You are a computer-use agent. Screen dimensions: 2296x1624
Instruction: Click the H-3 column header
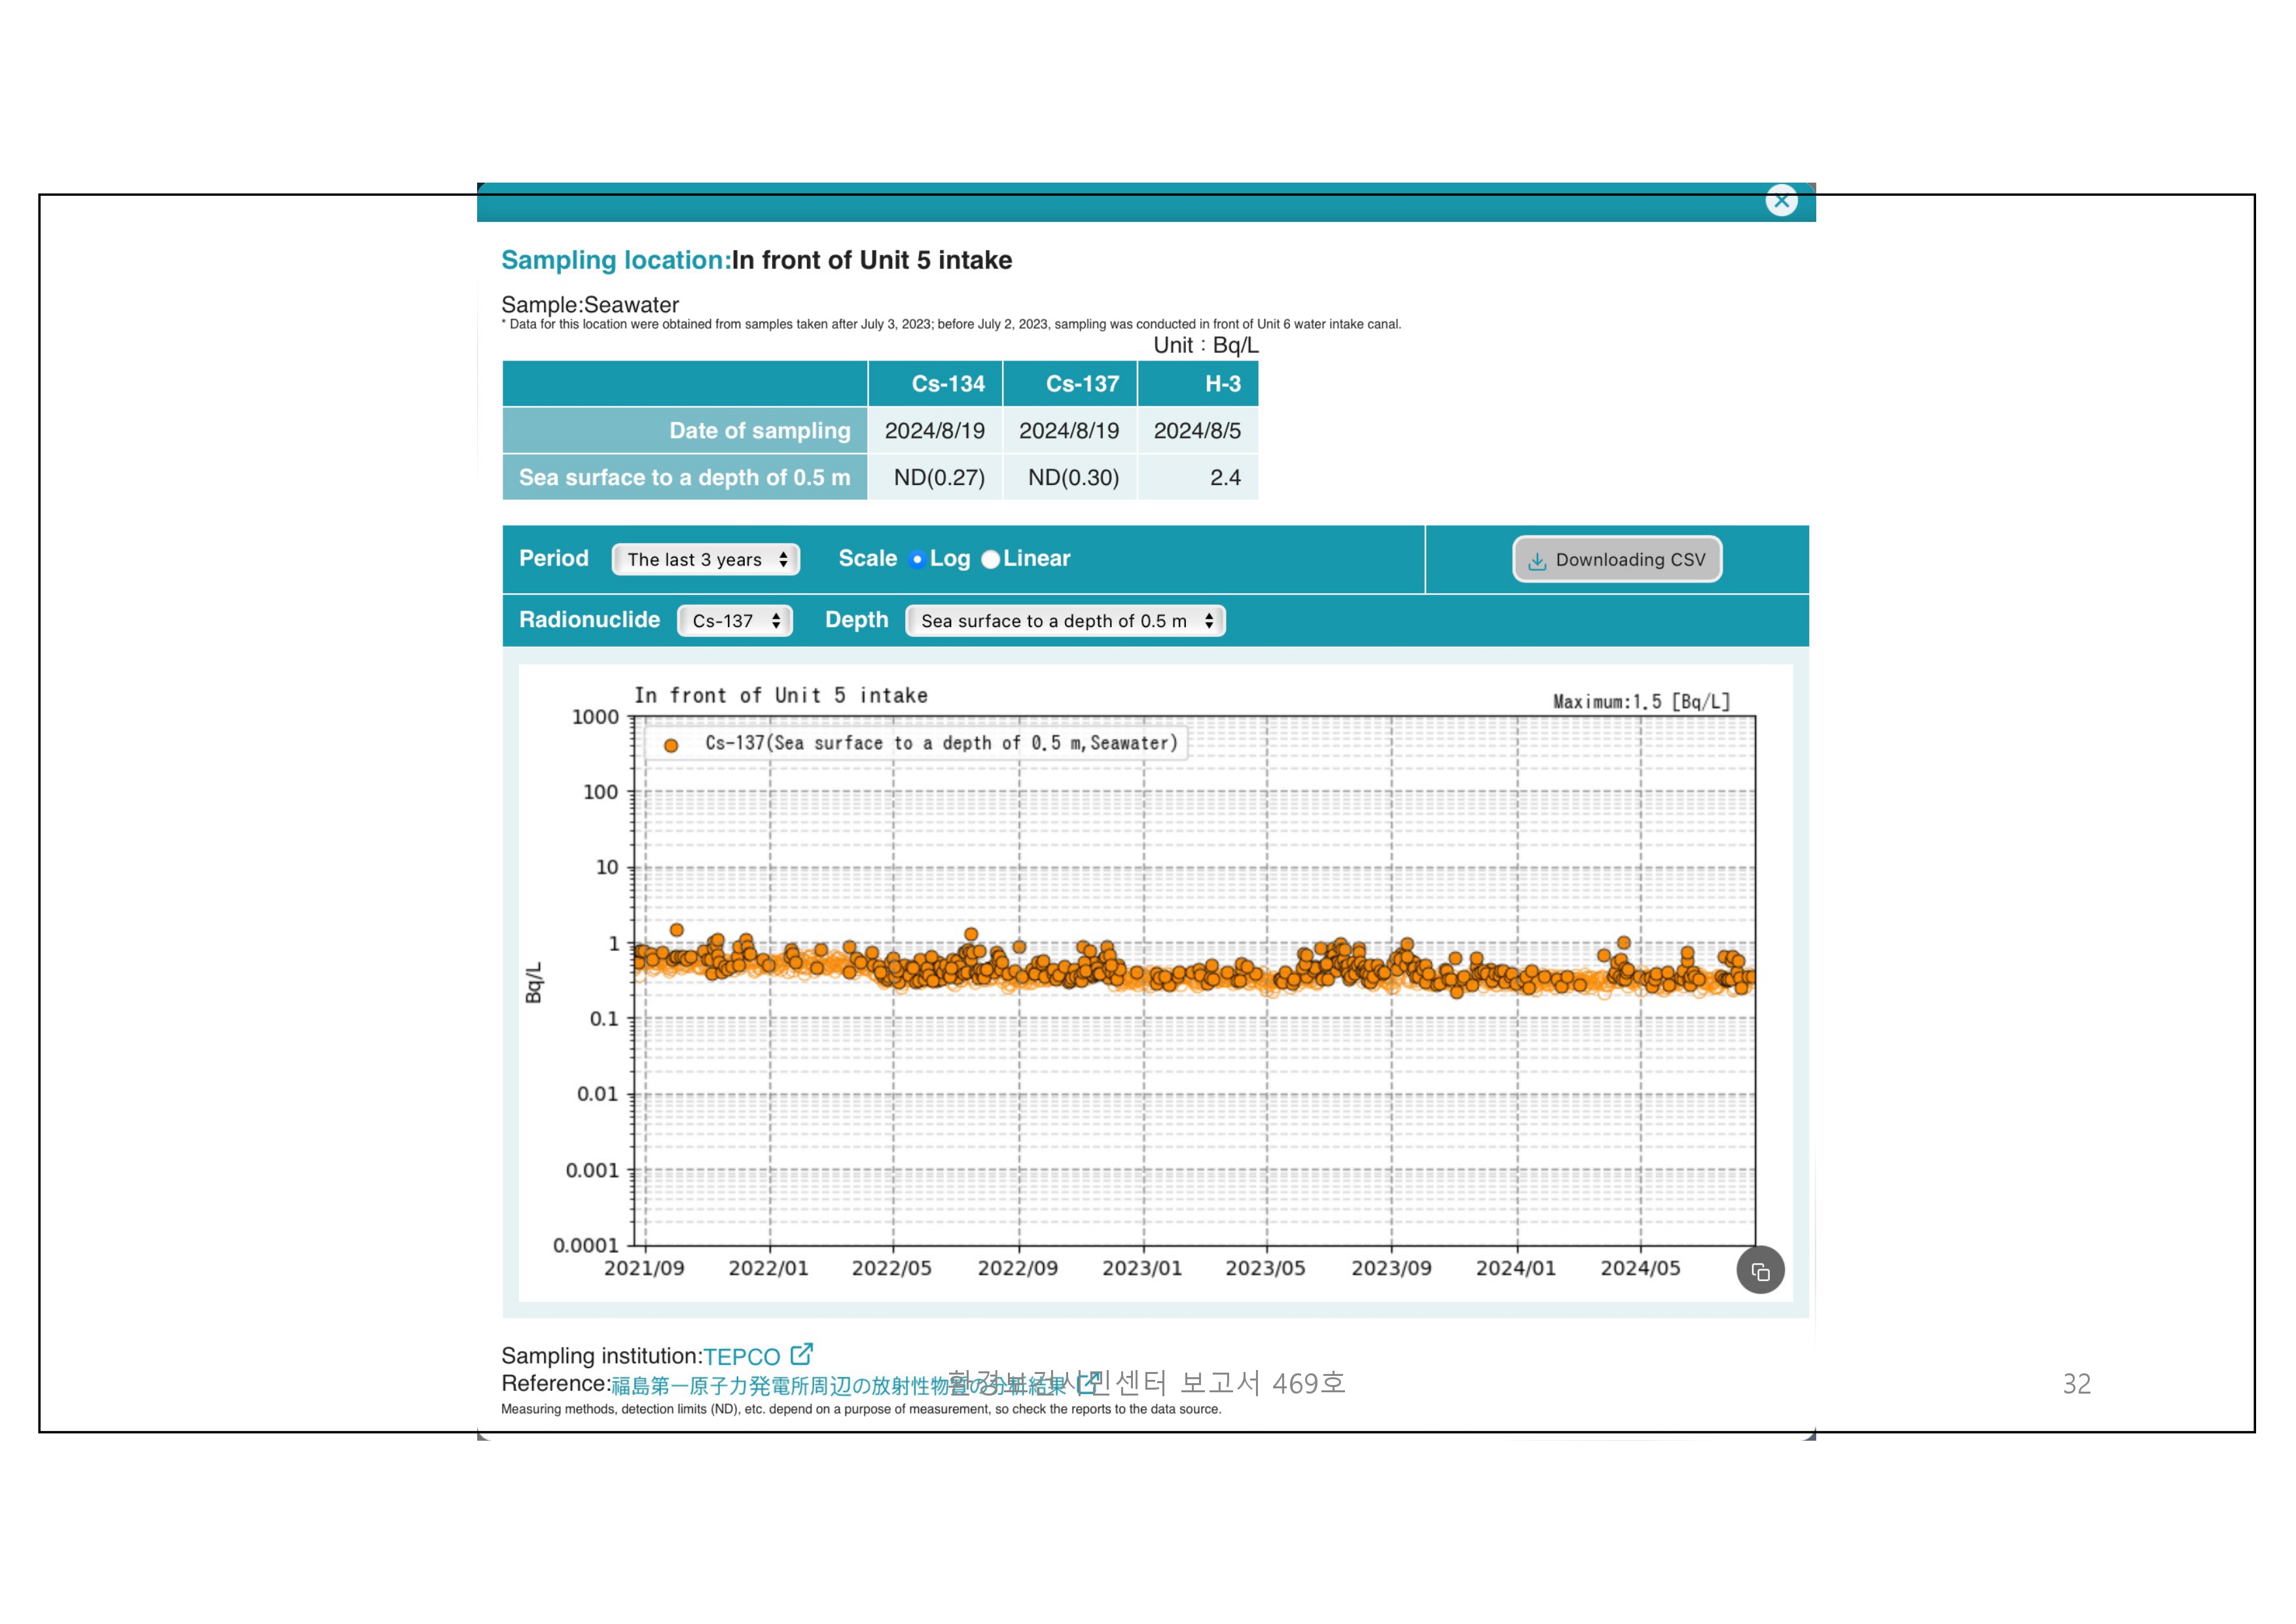coord(1198,384)
